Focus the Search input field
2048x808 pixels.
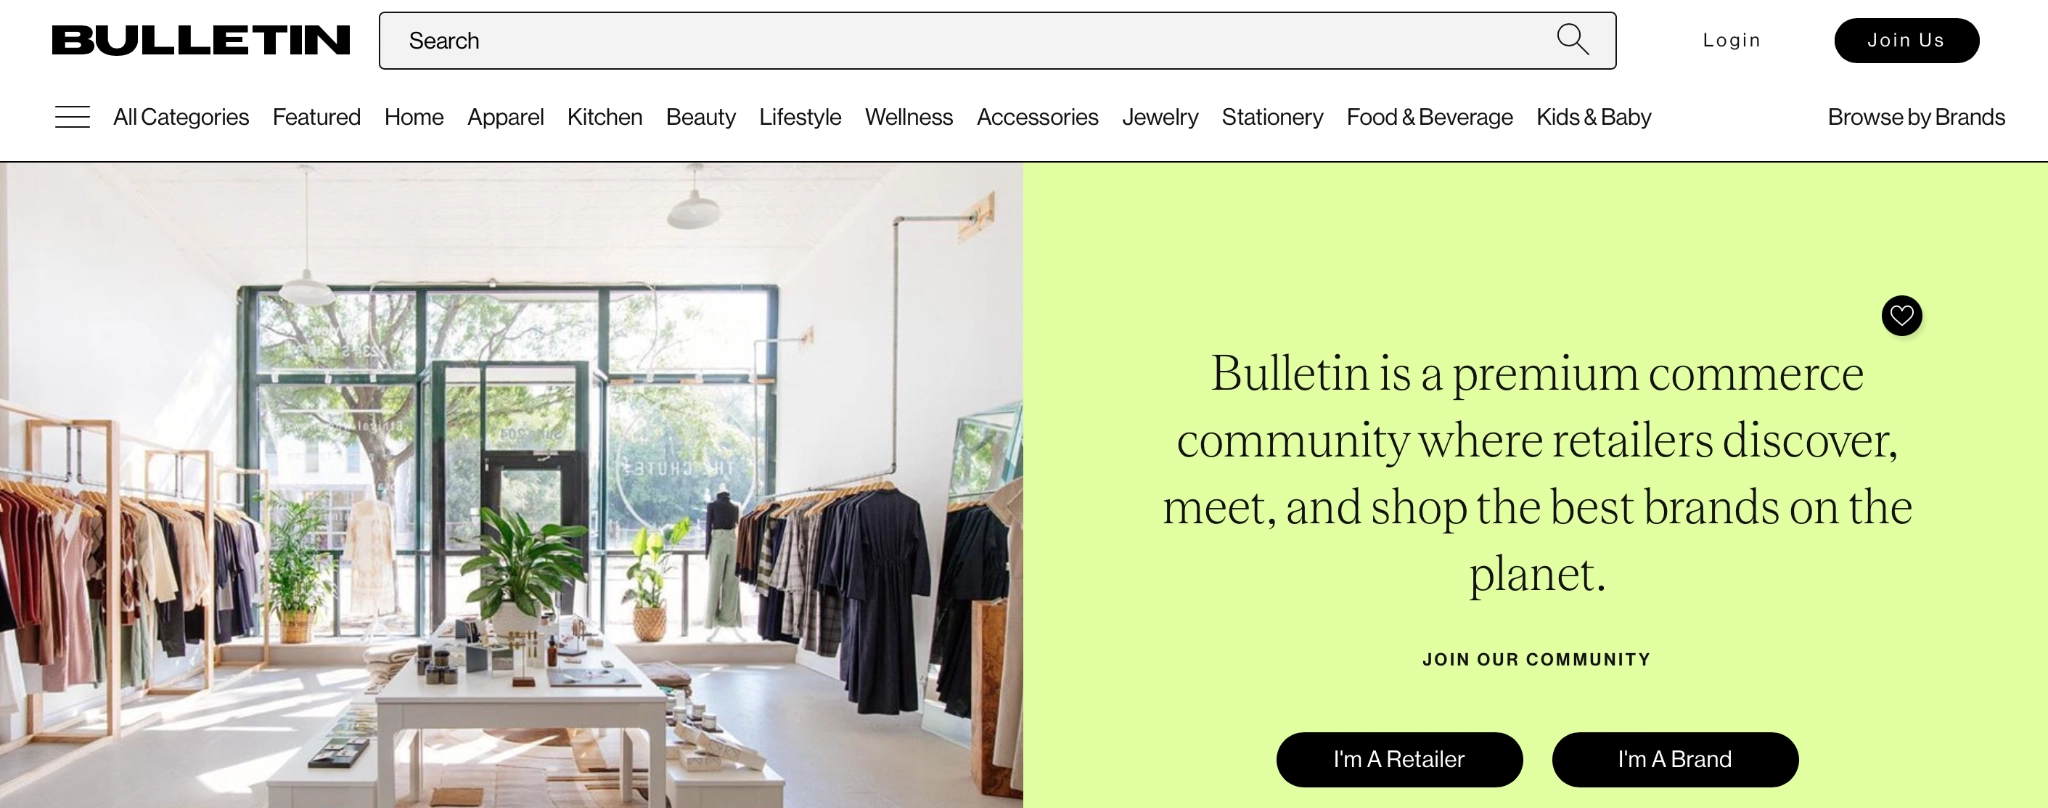tap(997, 40)
